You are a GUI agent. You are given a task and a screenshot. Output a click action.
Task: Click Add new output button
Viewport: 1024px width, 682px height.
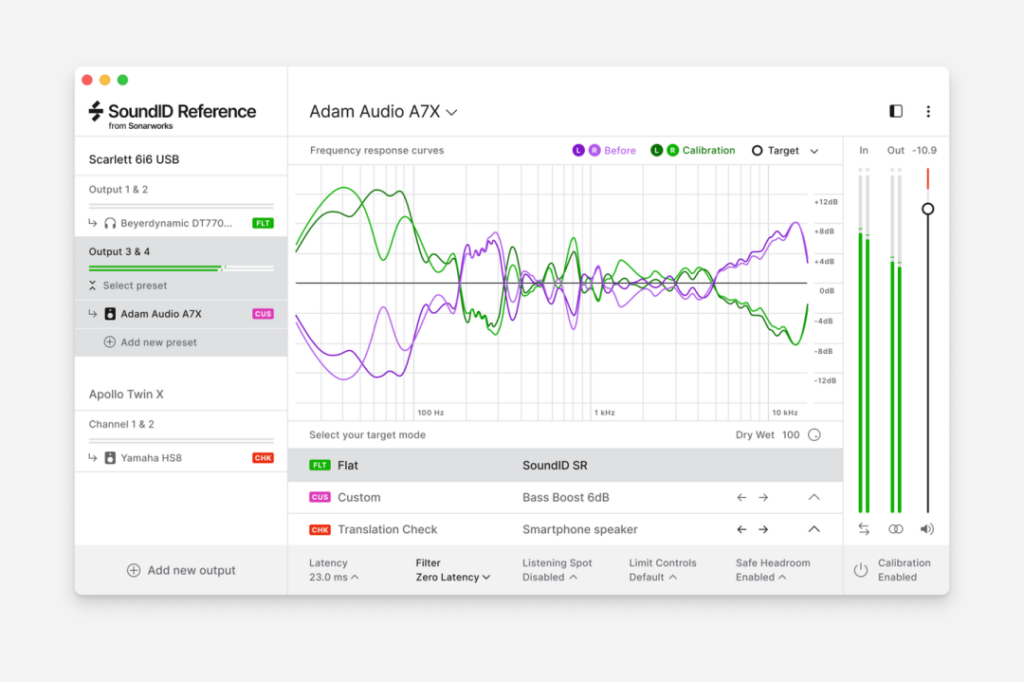tap(181, 570)
